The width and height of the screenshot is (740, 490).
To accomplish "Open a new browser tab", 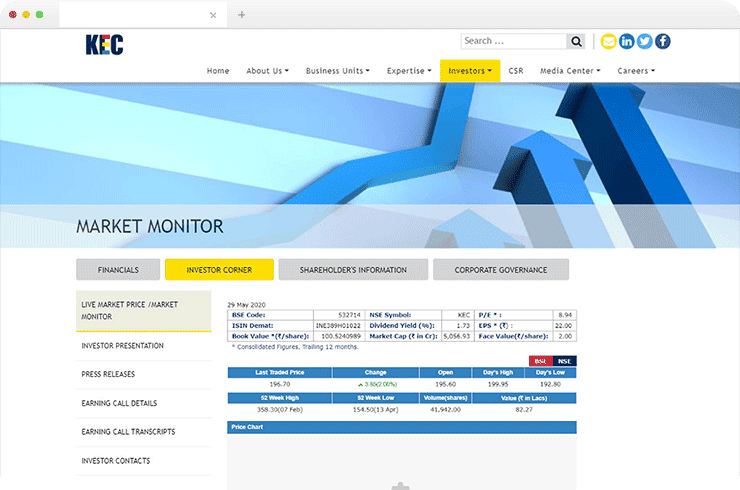I will (x=241, y=15).
